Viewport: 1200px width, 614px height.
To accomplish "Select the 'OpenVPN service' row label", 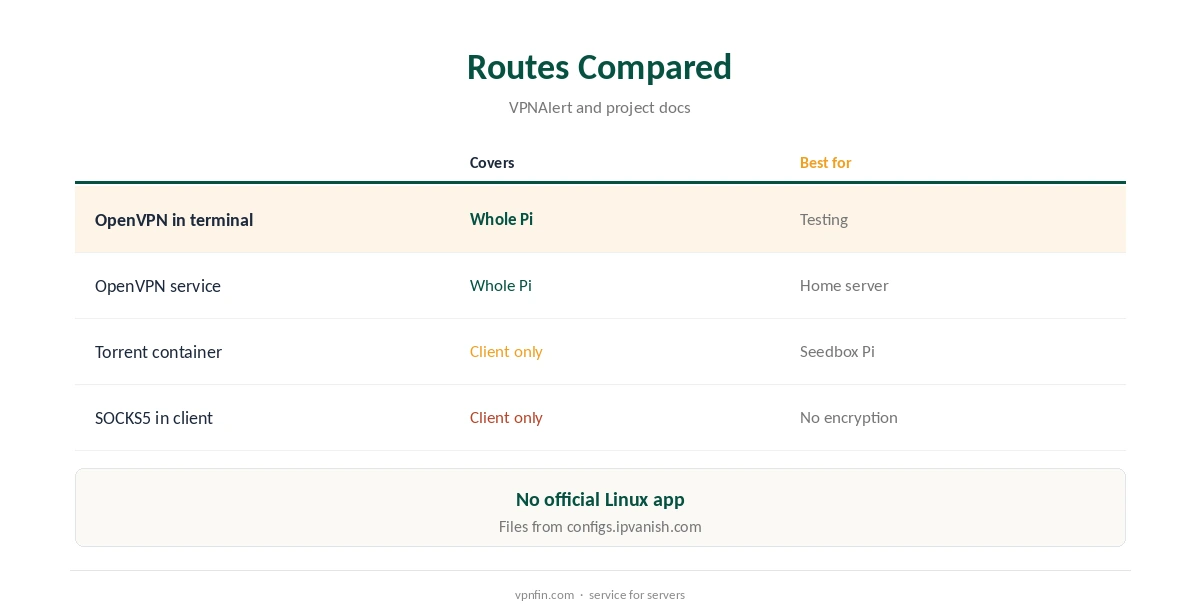I will 158,286.
